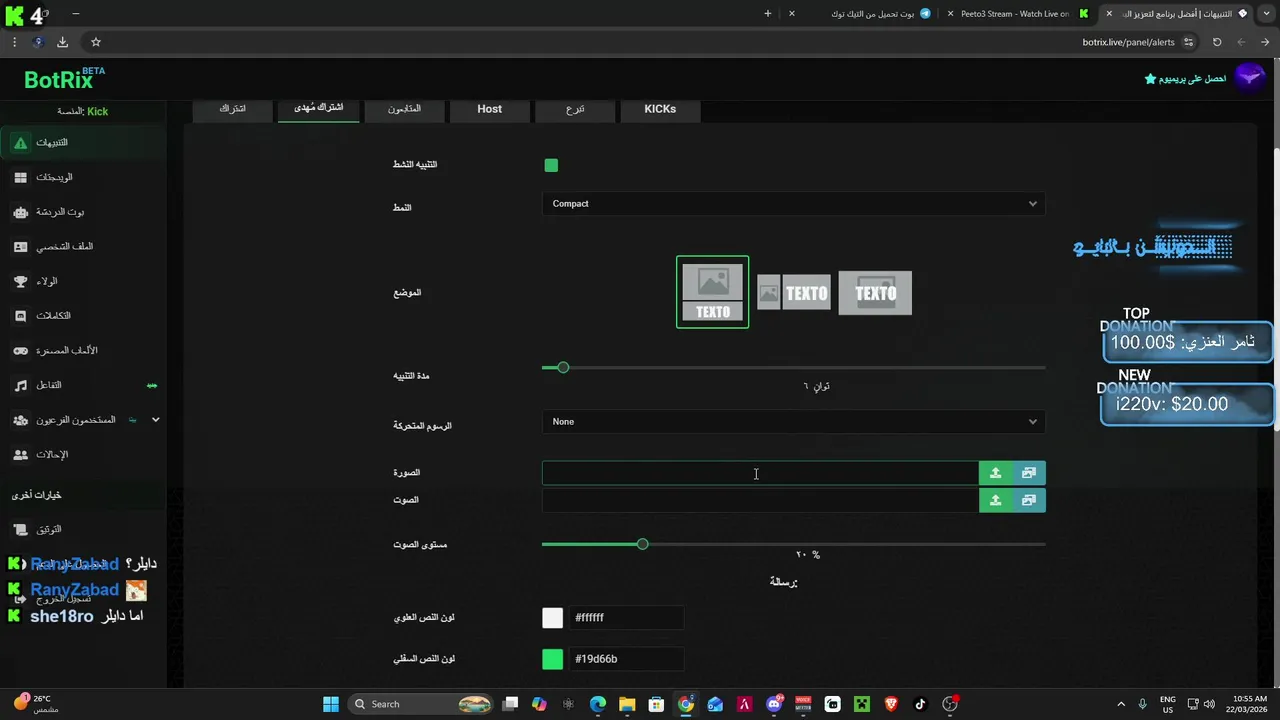Edit the #ffffff hex color field
Image resolution: width=1280 pixels, height=720 pixels.
626,618
